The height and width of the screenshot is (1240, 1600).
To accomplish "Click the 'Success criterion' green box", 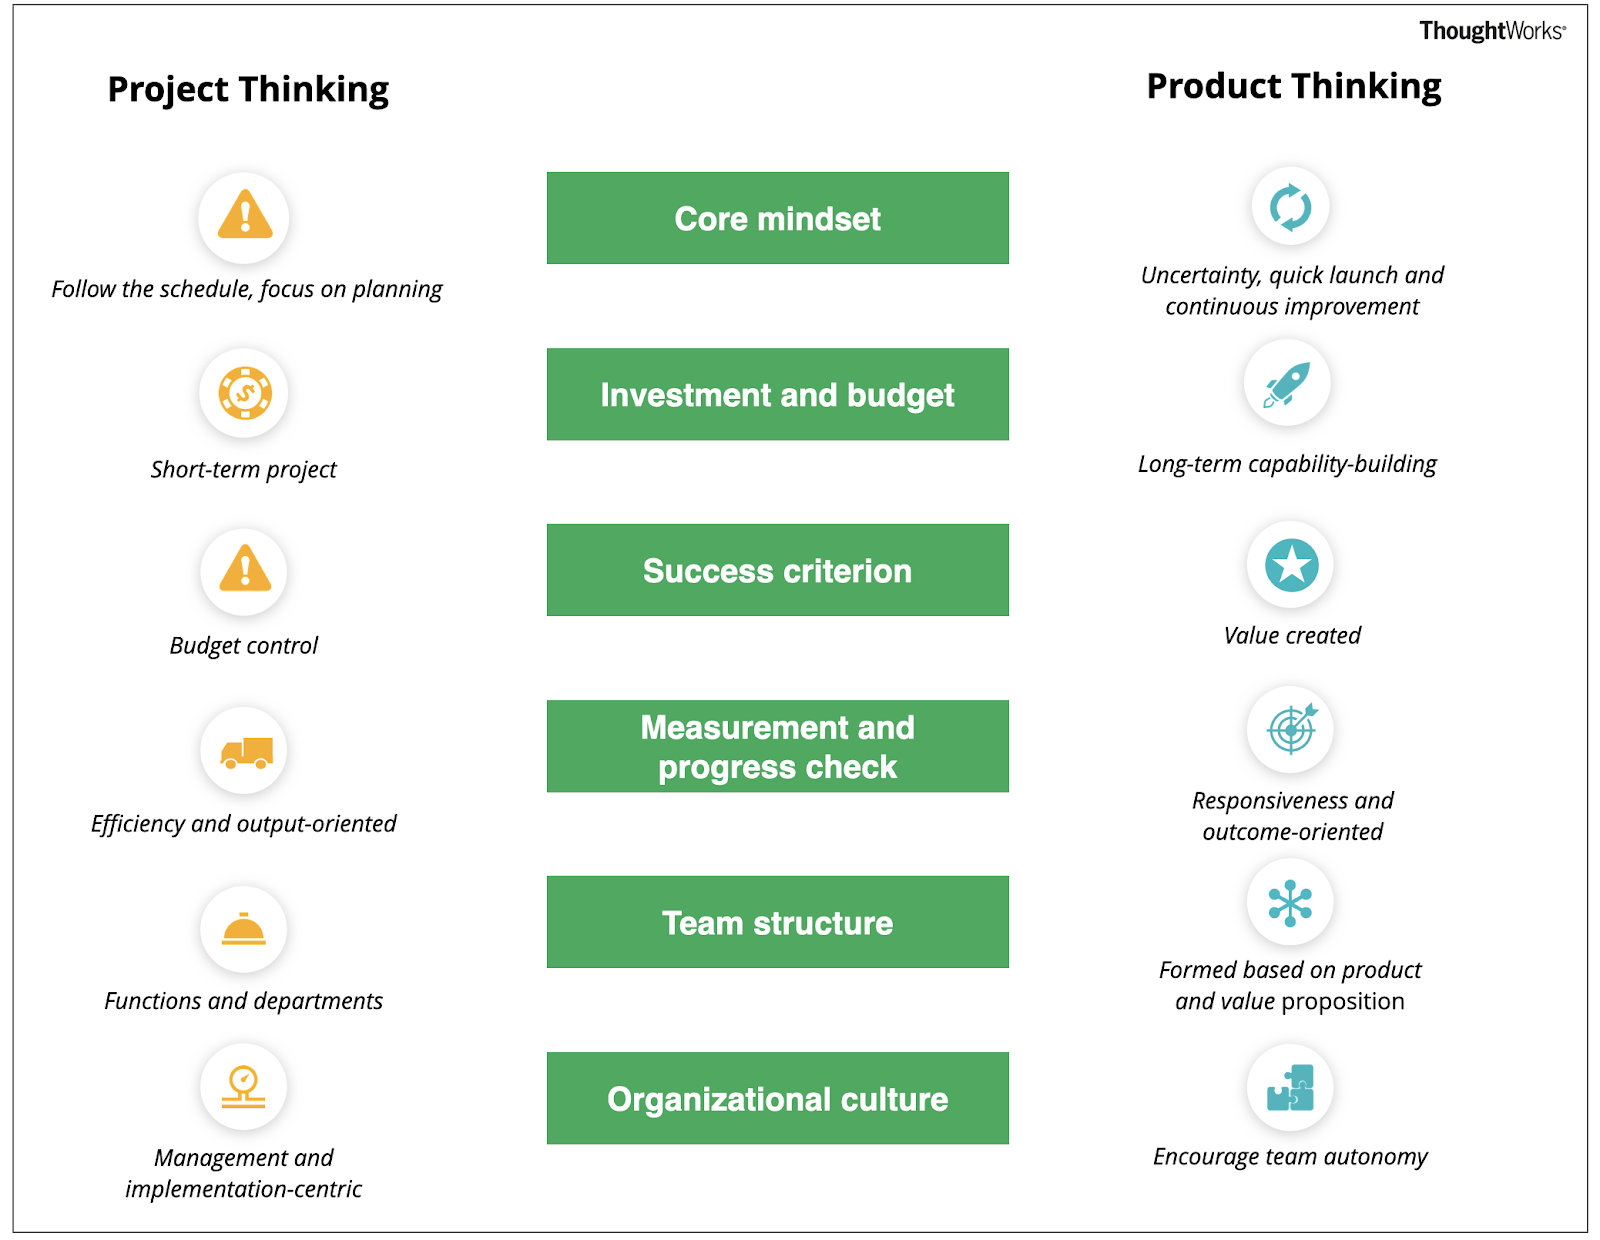I will [x=777, y=570].
